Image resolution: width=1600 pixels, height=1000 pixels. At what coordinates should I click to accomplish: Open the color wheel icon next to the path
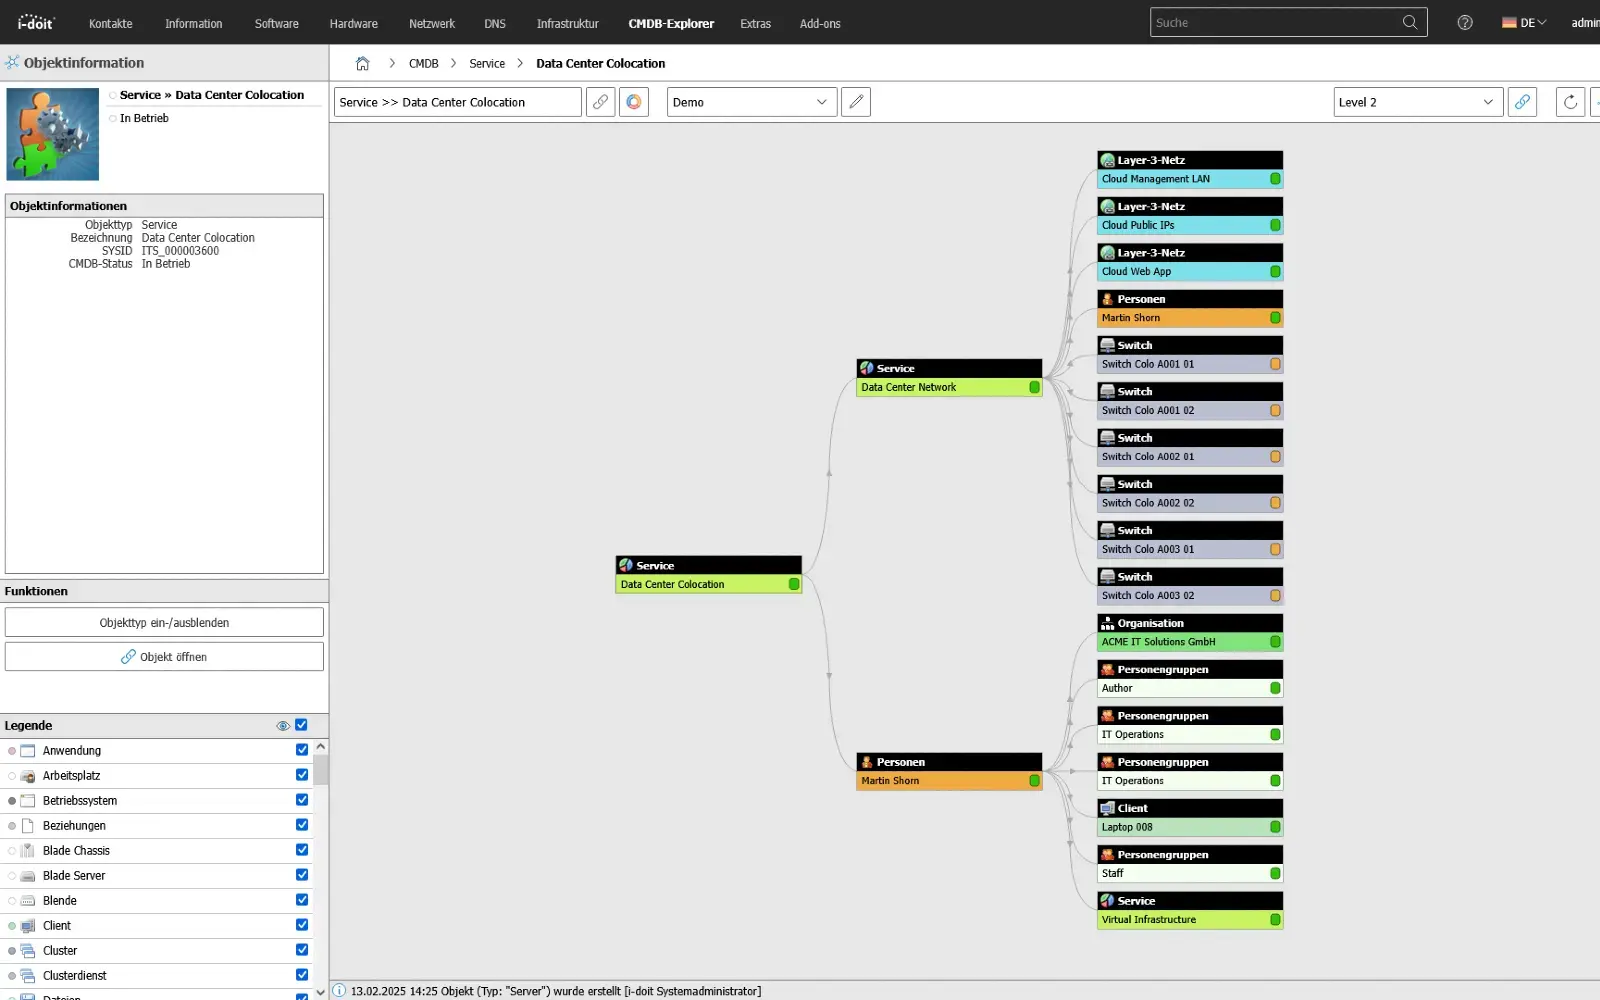point(634,101)
